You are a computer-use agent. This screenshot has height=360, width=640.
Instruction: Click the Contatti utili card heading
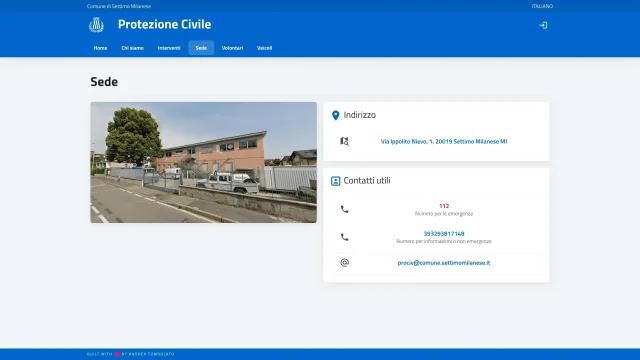pyautogui.click(x=367, y=181)
